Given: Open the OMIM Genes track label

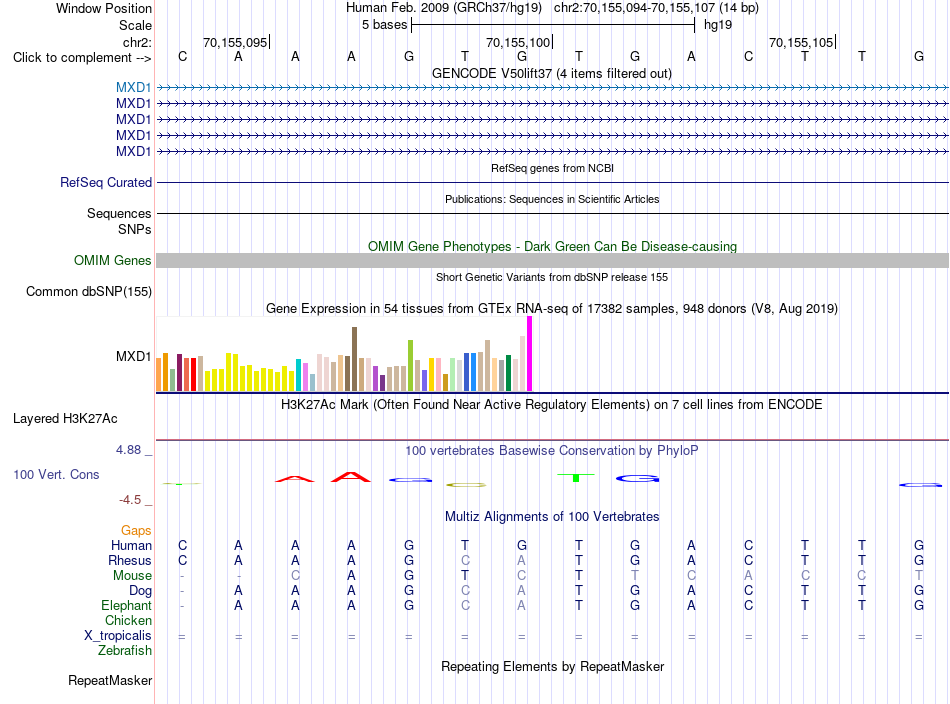Looking at the screenshot, I should point(112,261).
